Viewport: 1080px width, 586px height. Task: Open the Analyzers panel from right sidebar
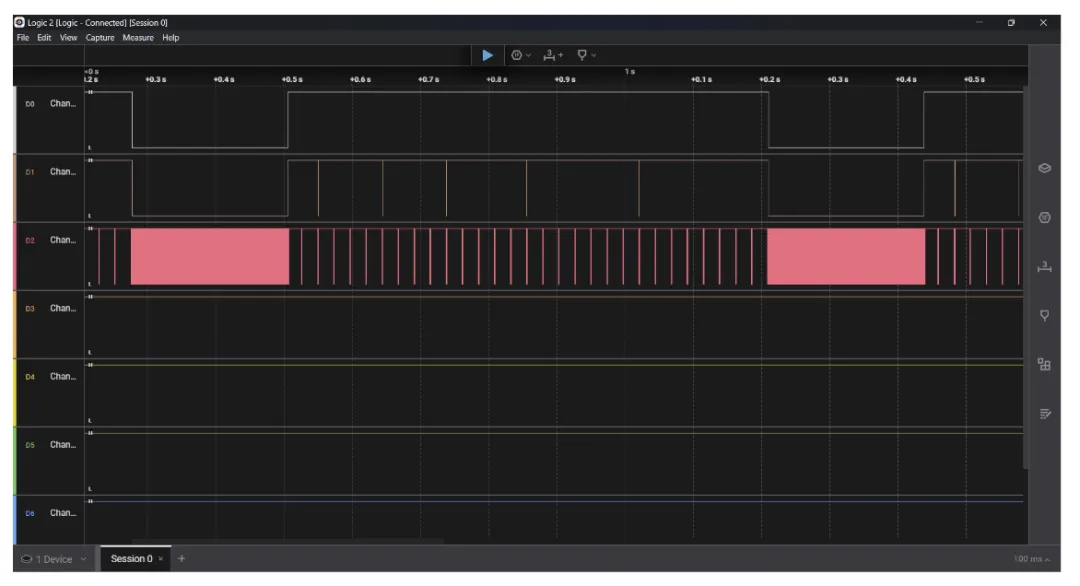tap(1044, 218)
